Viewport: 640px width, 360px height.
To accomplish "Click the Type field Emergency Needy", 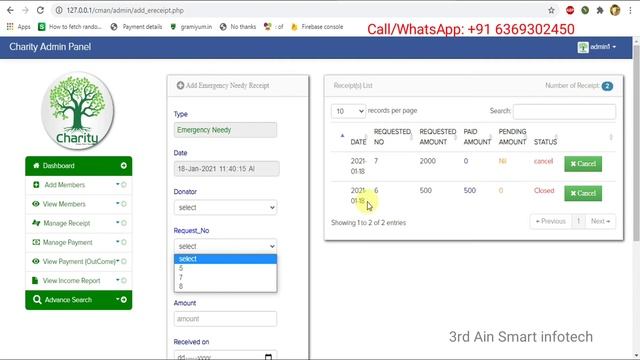I will [x=225, y=130].
